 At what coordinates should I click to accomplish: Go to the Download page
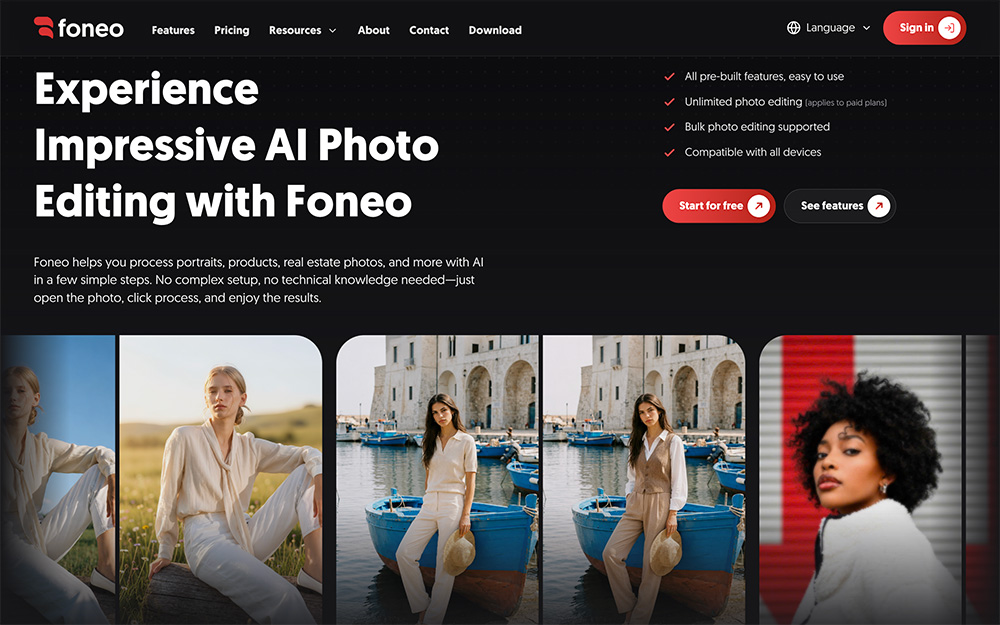tap(495, 30)
